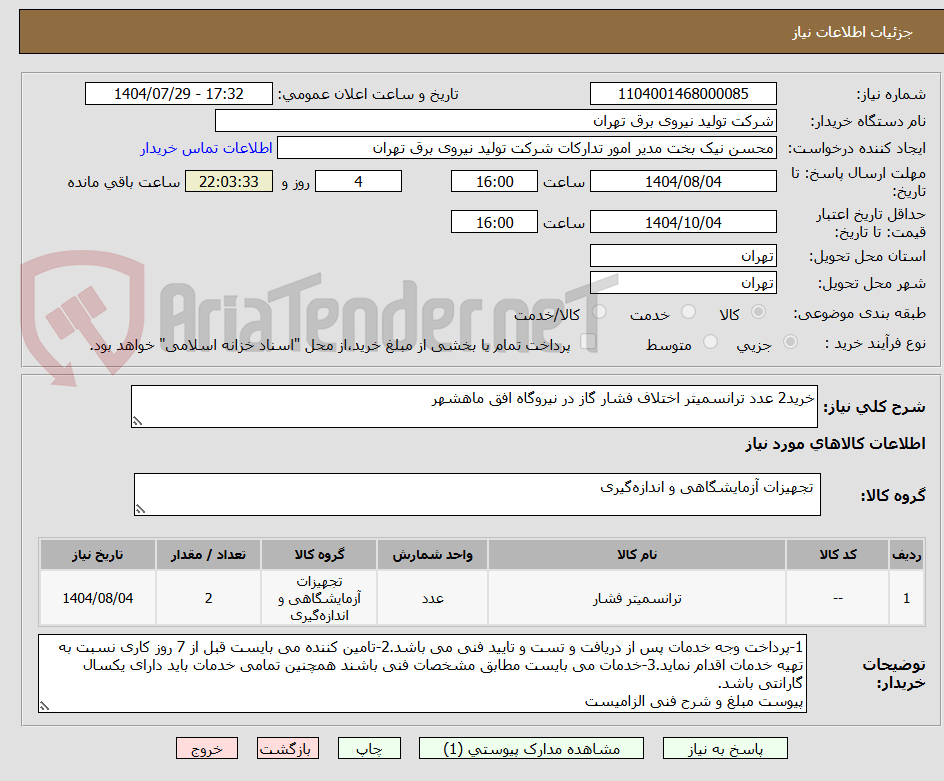
Task: Click the announcement date field 1404/07/29
Action: [x=178, y=93]
